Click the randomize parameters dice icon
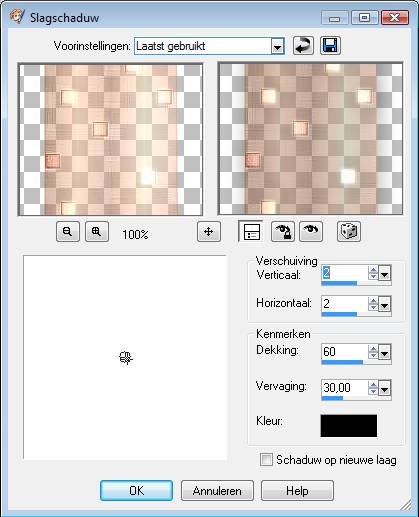The height and width of the screenshot is (517, 419). [x=349, y=232]
